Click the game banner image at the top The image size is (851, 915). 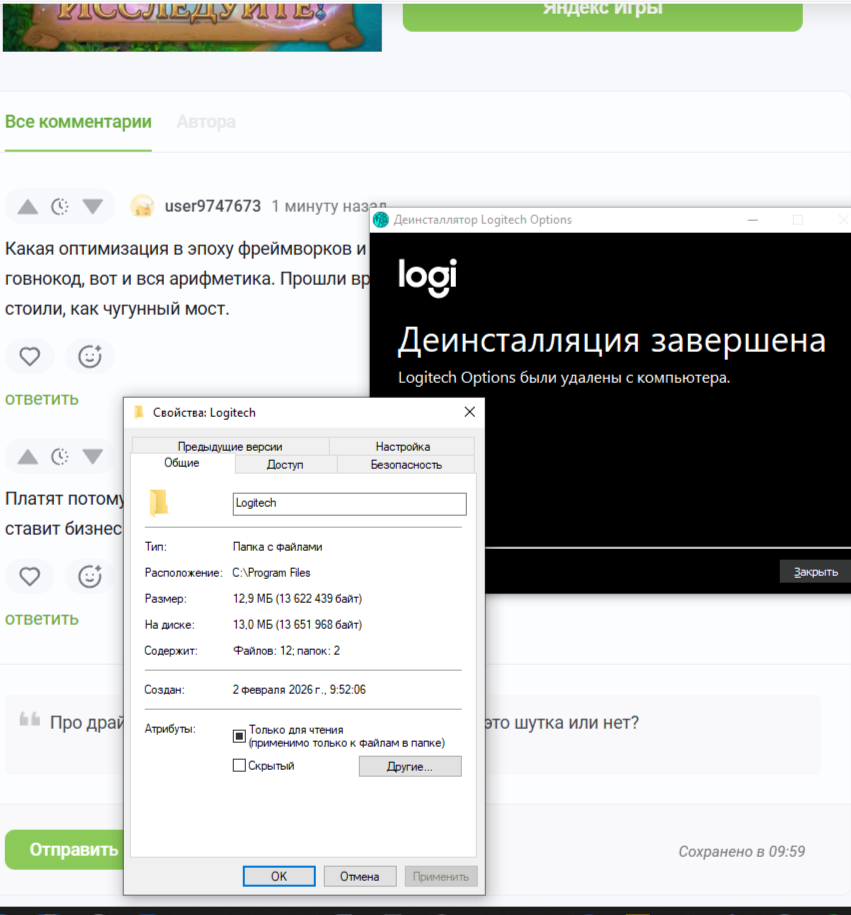[192, 26]
